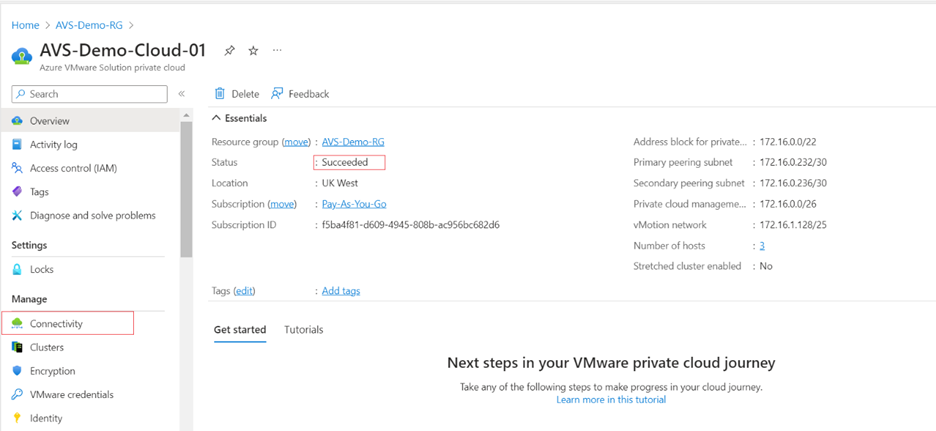Open the AVS-Demo-RG resource group link
This screenshot has height=431, width=936.
[x=353, y=142]
